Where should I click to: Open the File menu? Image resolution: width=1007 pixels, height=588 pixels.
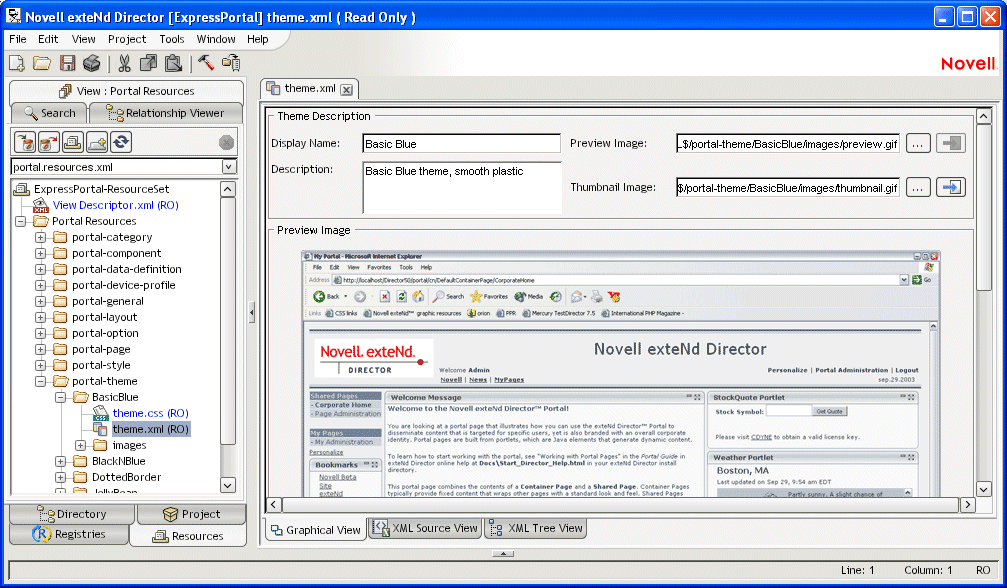click(17, 39)
